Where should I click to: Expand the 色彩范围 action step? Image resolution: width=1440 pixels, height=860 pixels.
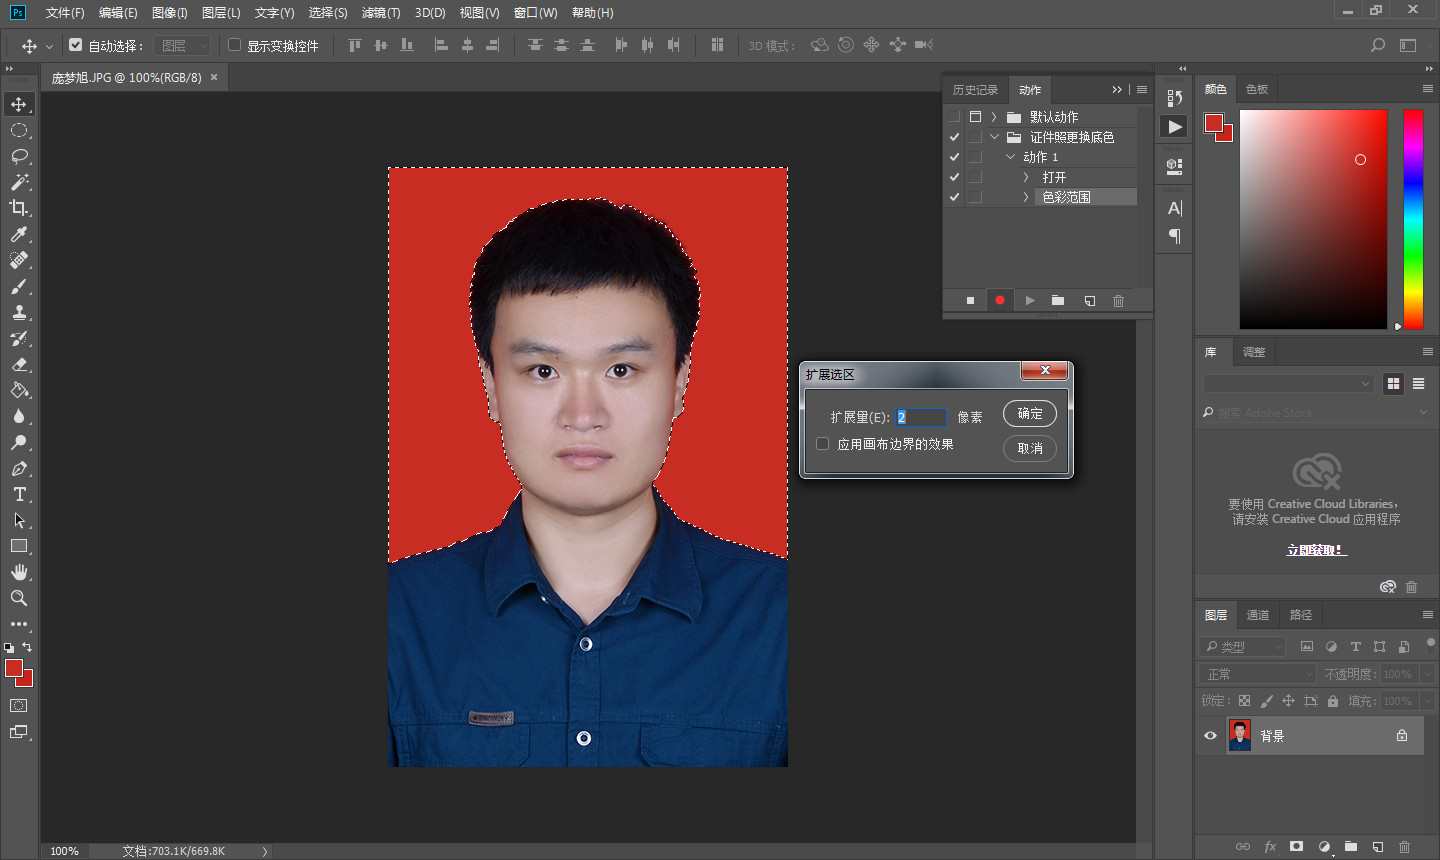click(x=1026, y=197)
